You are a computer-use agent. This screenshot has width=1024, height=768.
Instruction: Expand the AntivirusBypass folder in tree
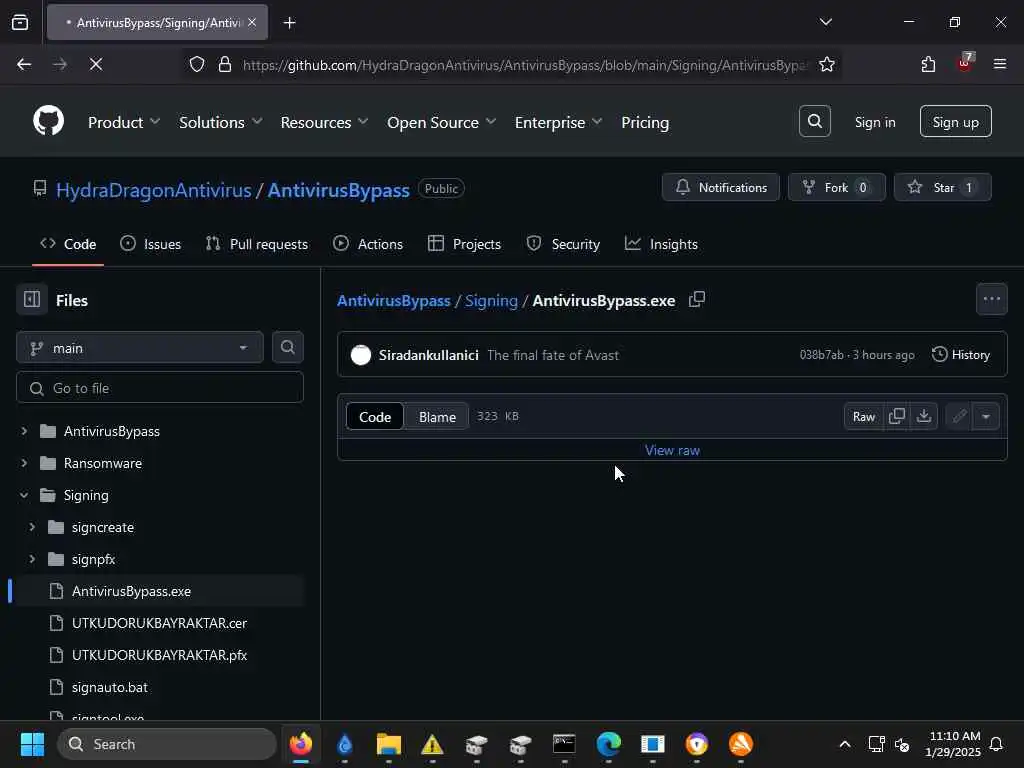pyautogui.click(x=24, y=431)
